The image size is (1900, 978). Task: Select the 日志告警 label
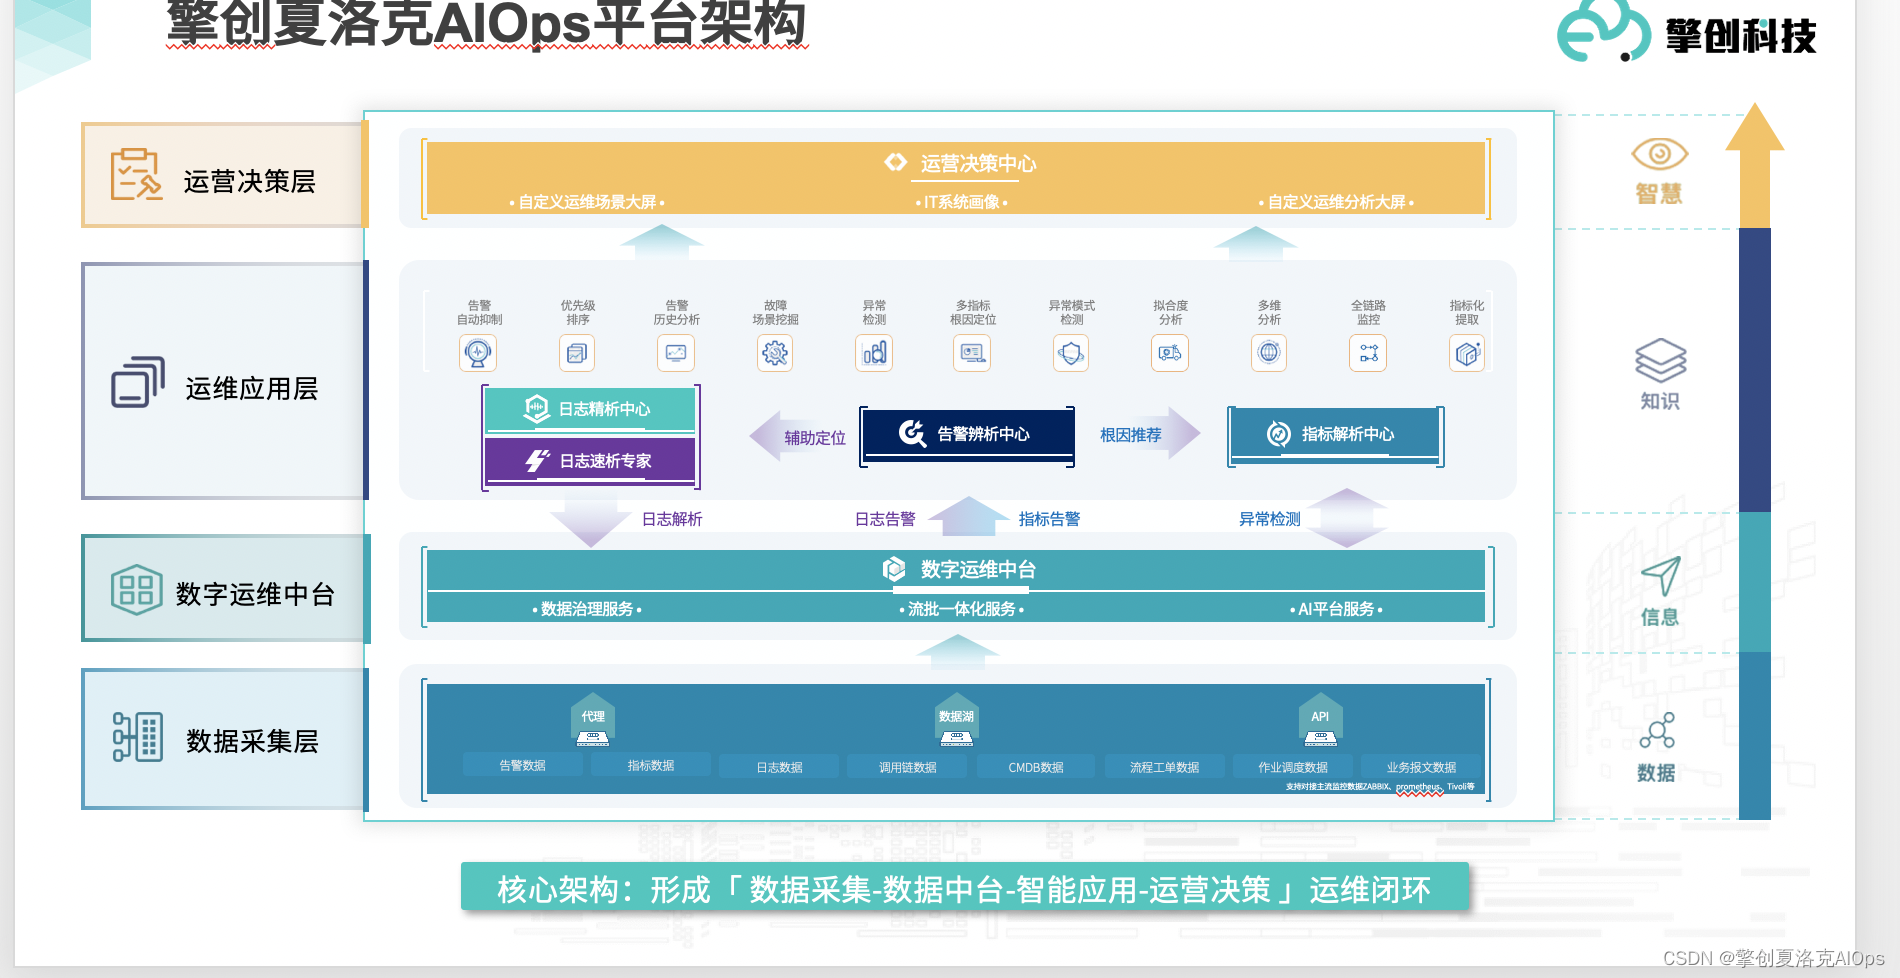pyautogui.click(x=885, y=519)
